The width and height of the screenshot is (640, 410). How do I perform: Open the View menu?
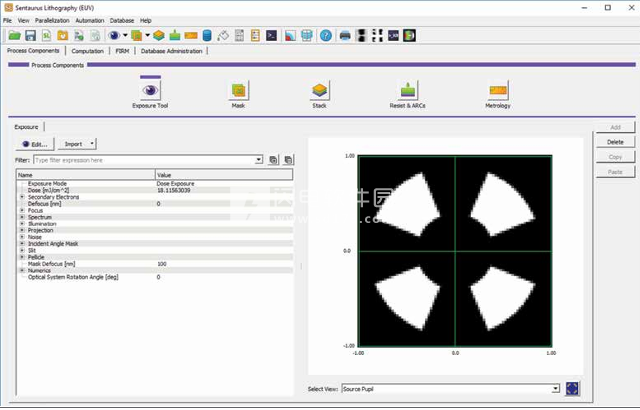(23, 20)
